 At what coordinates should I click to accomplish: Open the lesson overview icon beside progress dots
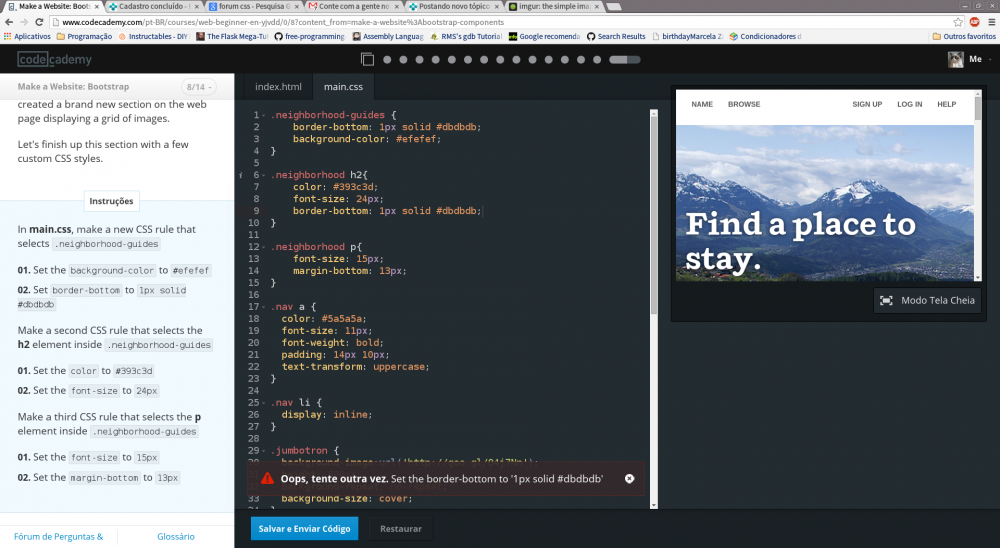(x=367, y=60)
